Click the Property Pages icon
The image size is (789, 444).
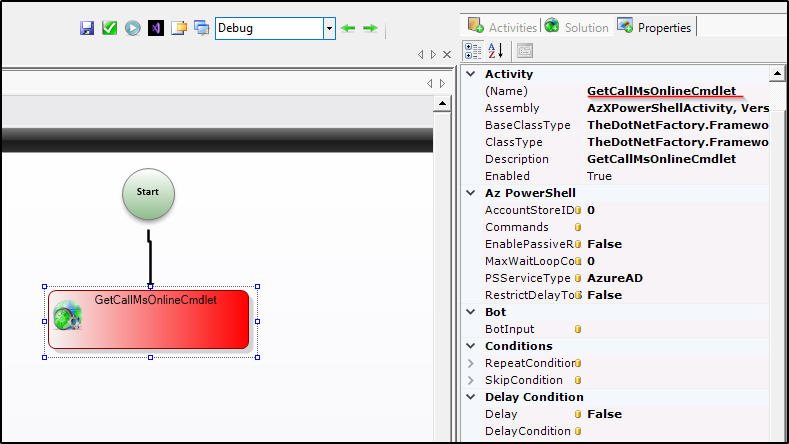pos(525,51)
